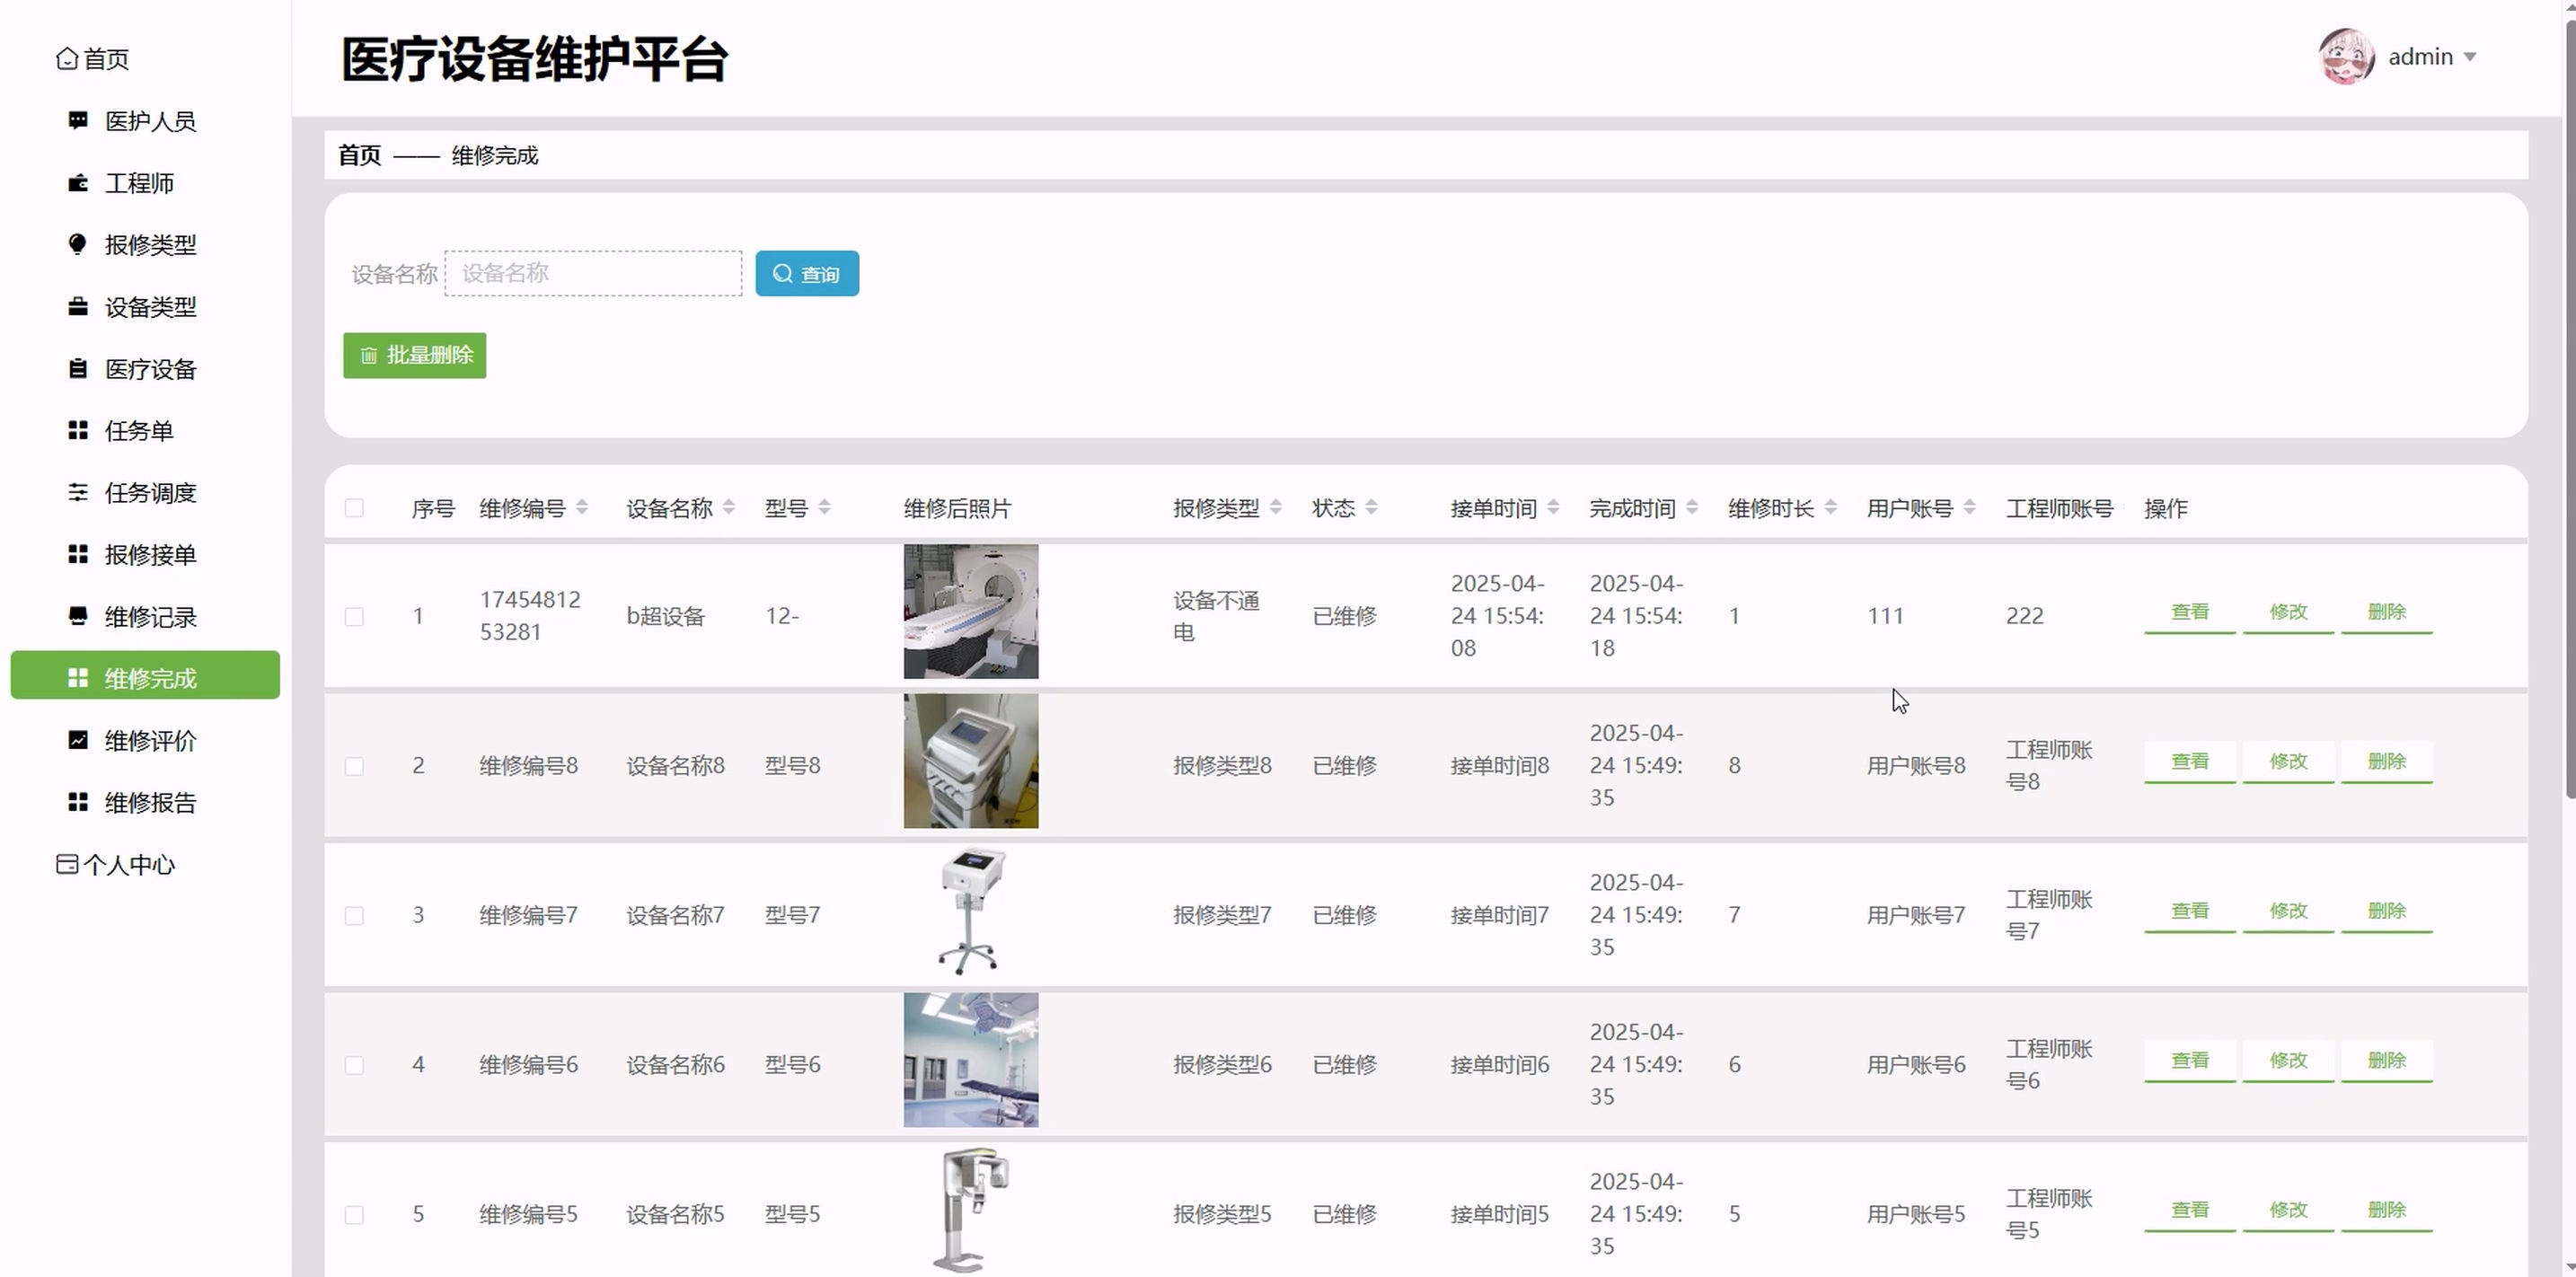Click the 医护人员 sidebar icon
The height and width of the screenshot is (1277, 2576).
[x=78, y=120]
